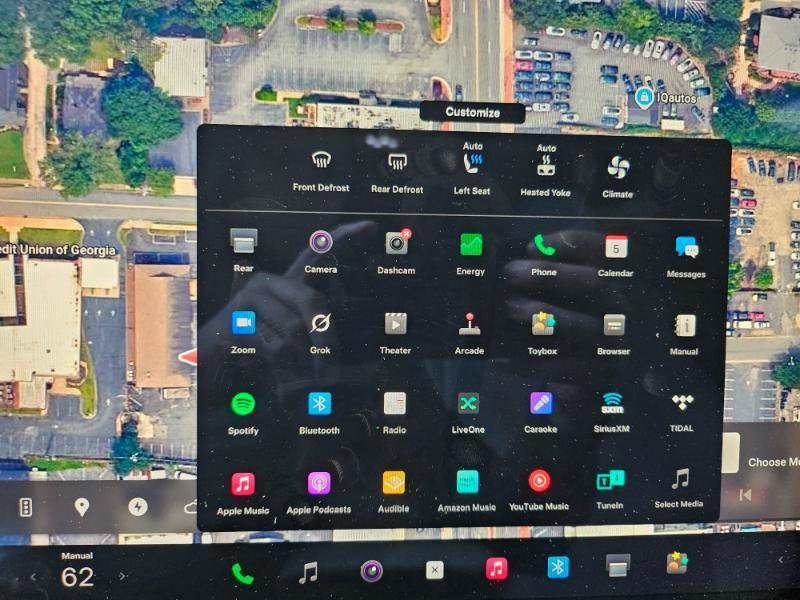Image resolution: width=800 pixels, height=600 pixels.
Task: Tap the camera icon in bottom dock
Action: (371, 571)
